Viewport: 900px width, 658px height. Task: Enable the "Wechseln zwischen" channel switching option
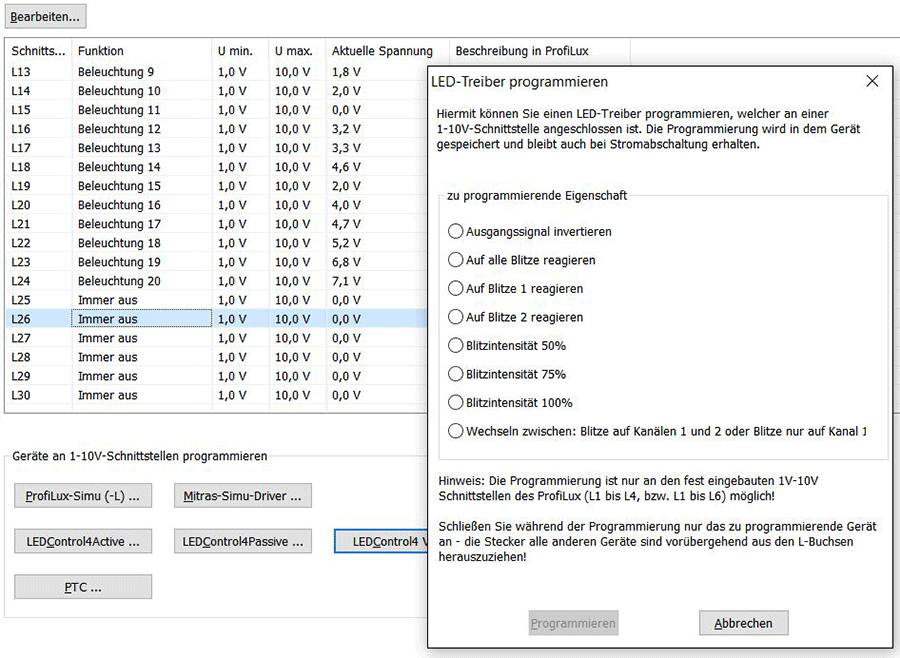[457, 430]
